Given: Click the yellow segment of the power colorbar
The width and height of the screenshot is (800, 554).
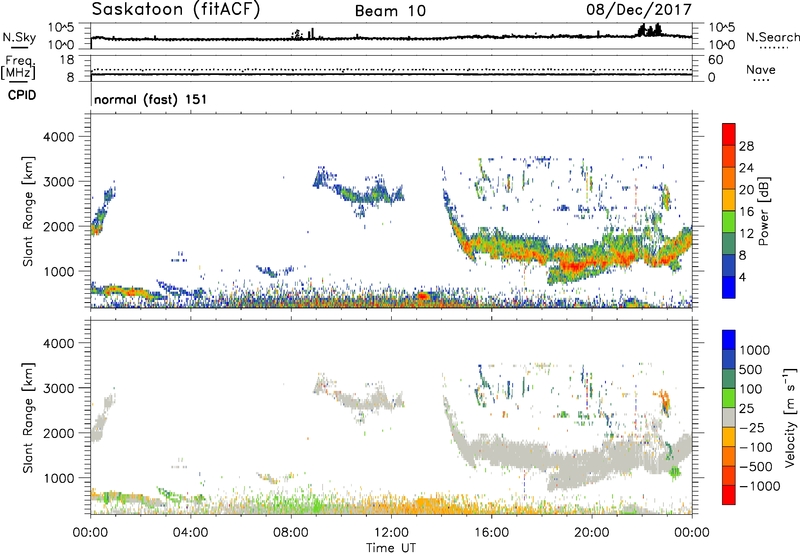Looking at the screenshot, I should (x=729, y=200).
